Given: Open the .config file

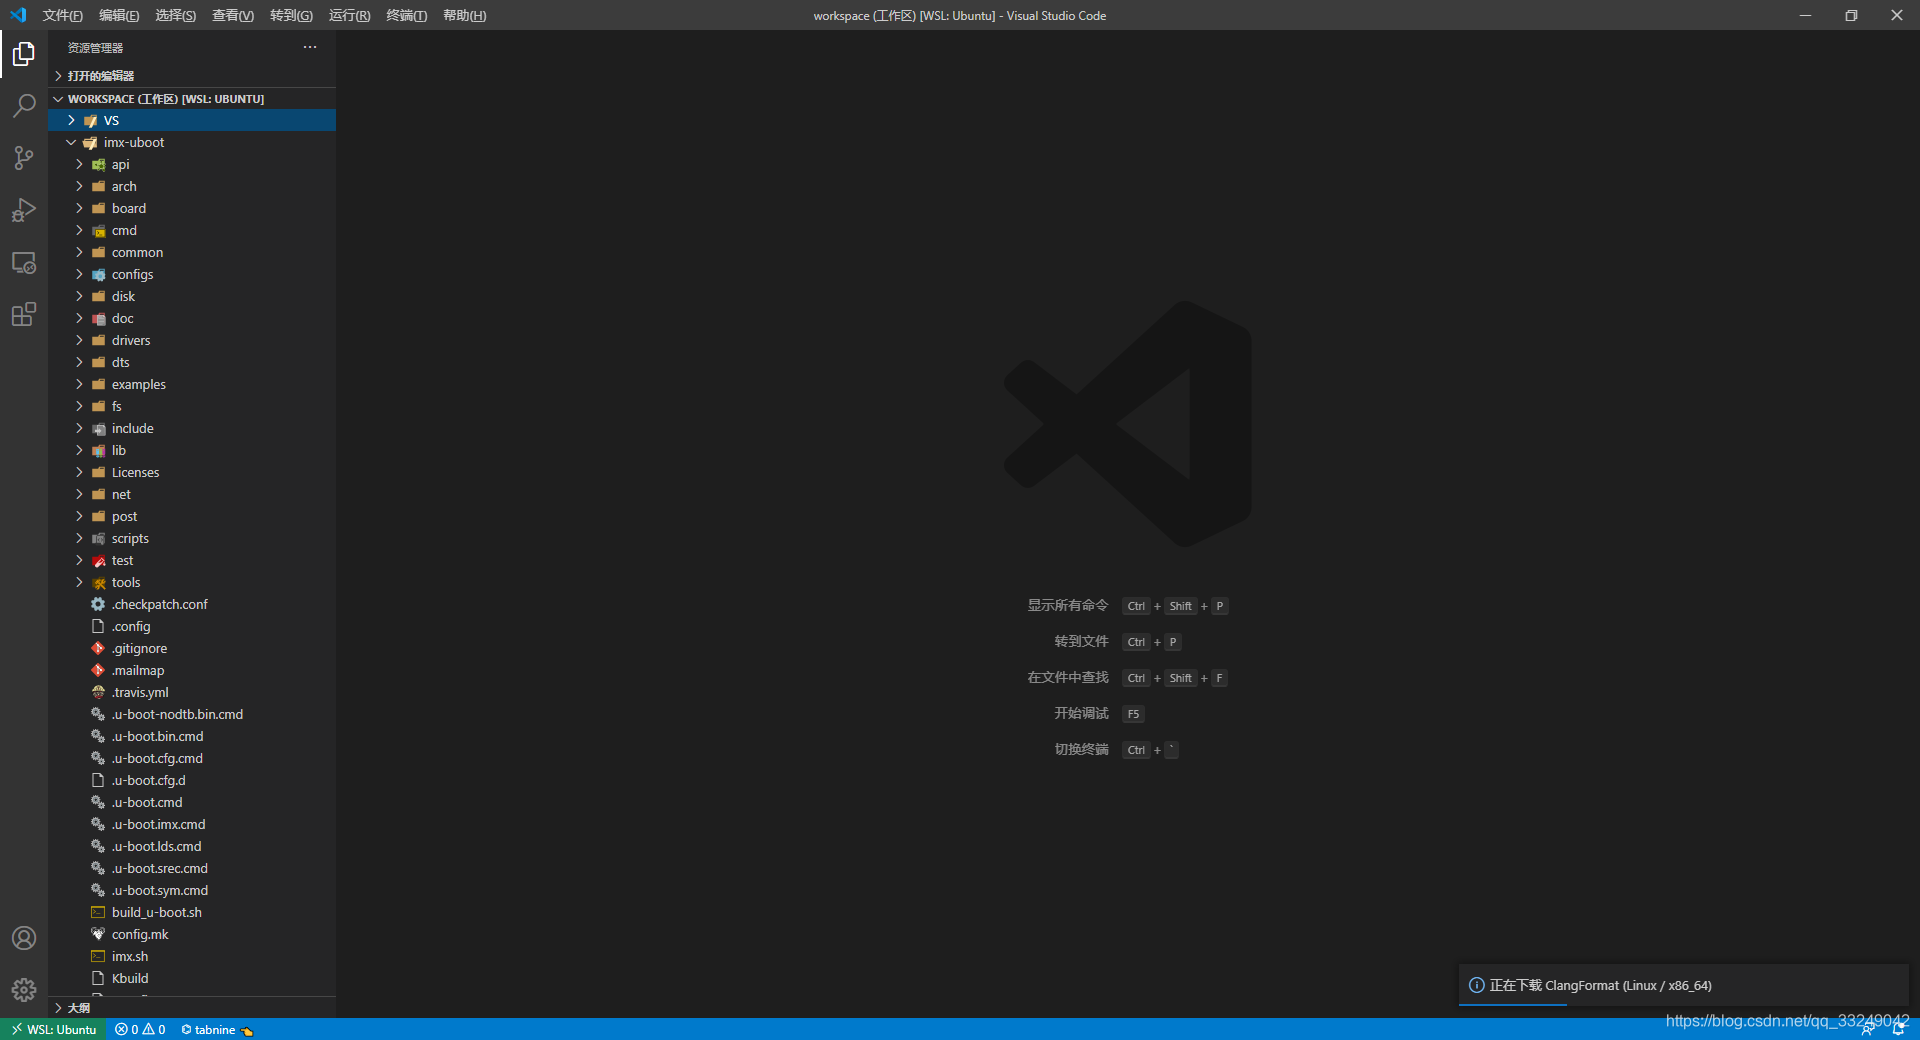Looking at the screenshot, I should coord(192,626).
